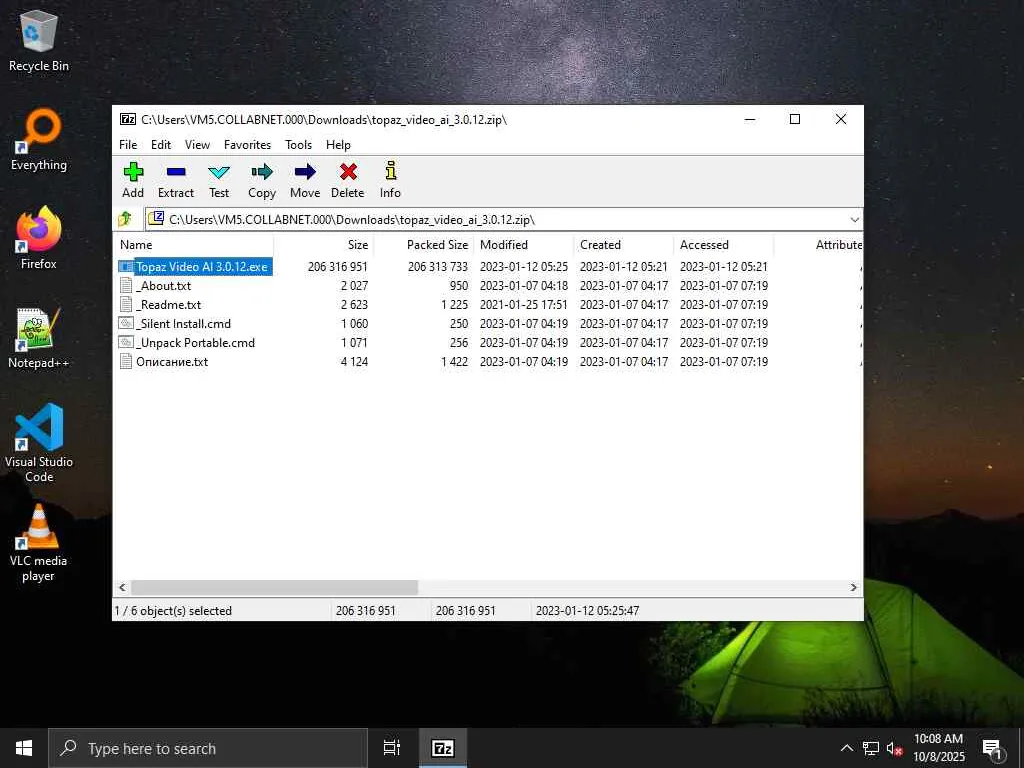Open the Tools menu
This screenshot has height=768, width=1024.
298,144
